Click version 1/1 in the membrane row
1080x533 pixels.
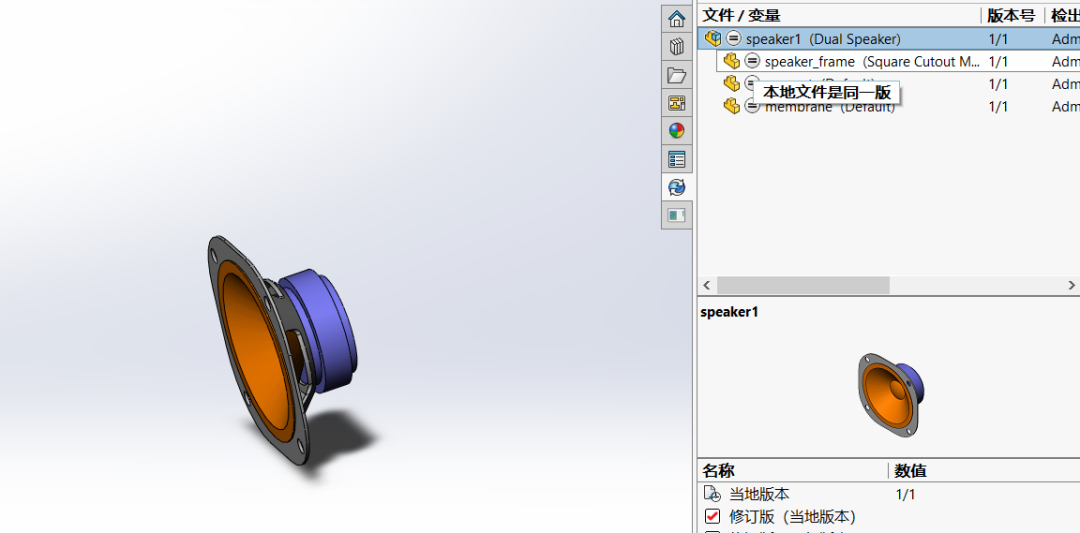pyautogui.click(x=998, y=107)
